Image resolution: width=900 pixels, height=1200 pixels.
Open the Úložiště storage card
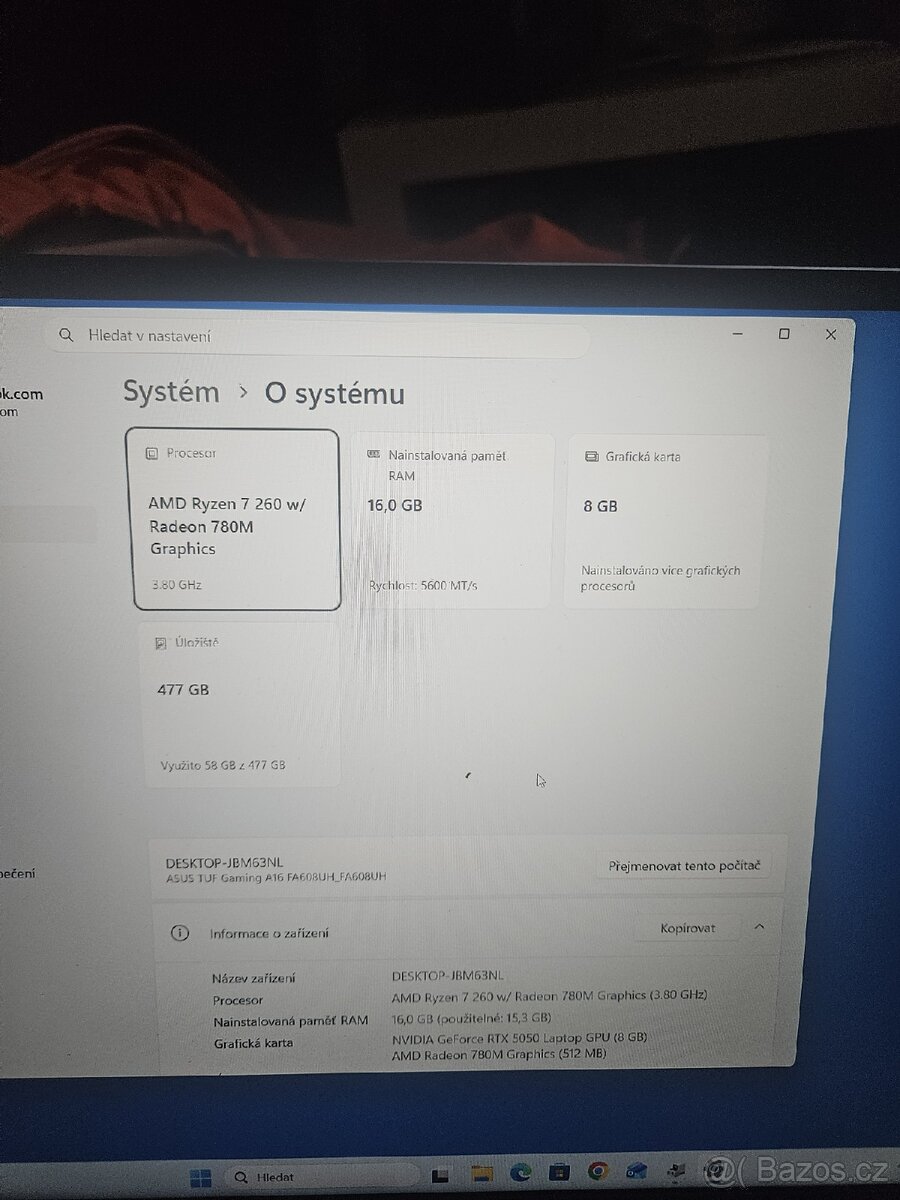point(240,704)
